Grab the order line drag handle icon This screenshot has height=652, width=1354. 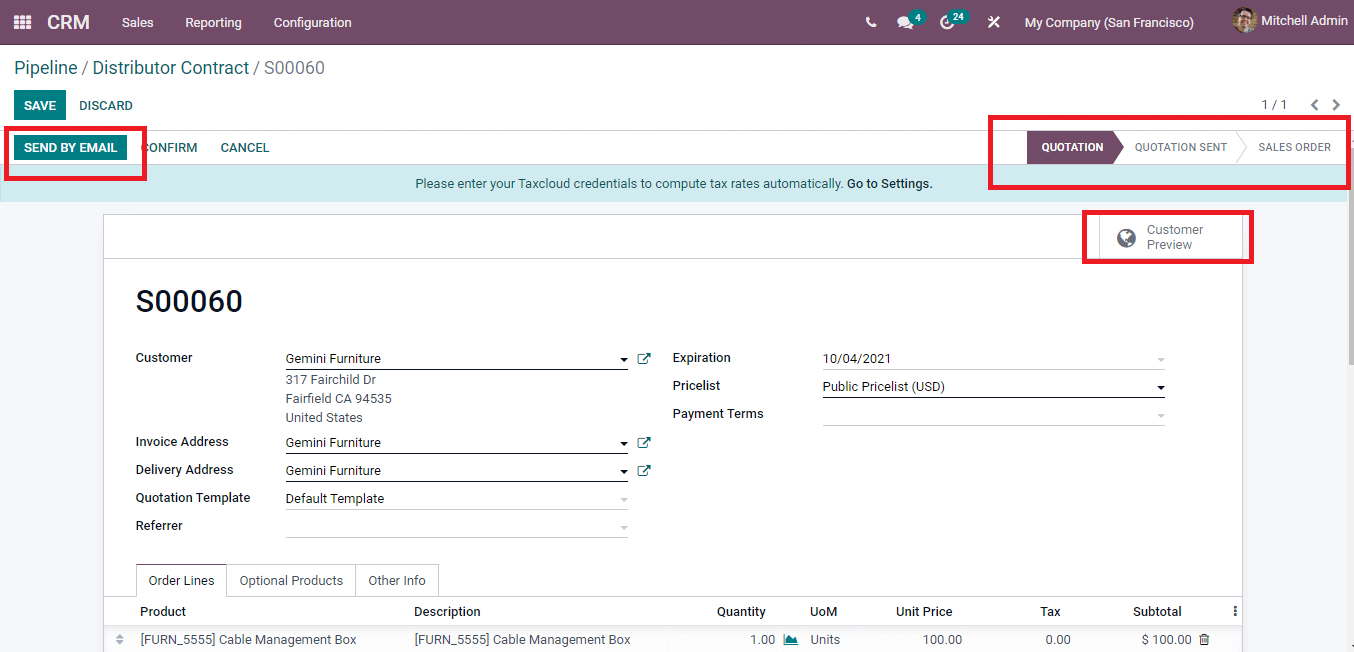coord(120,640)
